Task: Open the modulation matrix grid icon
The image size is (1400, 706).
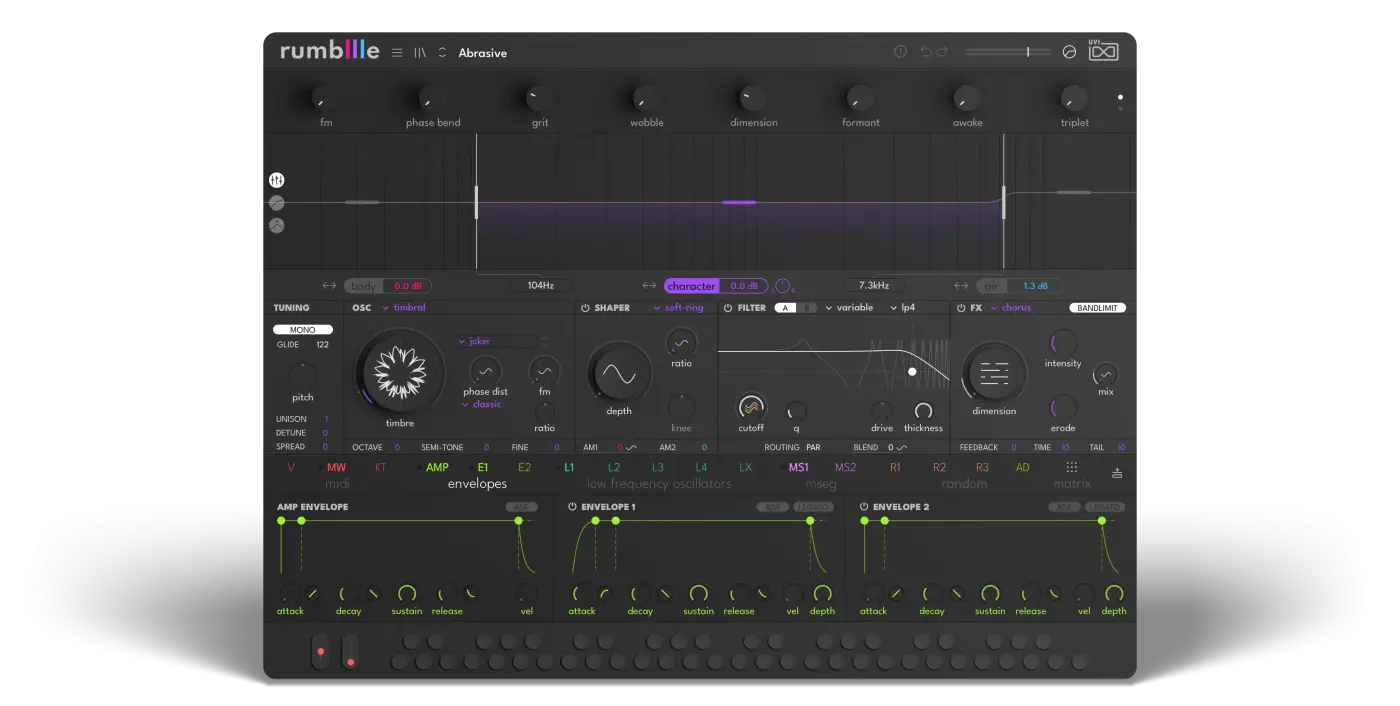Action: 1072,467
